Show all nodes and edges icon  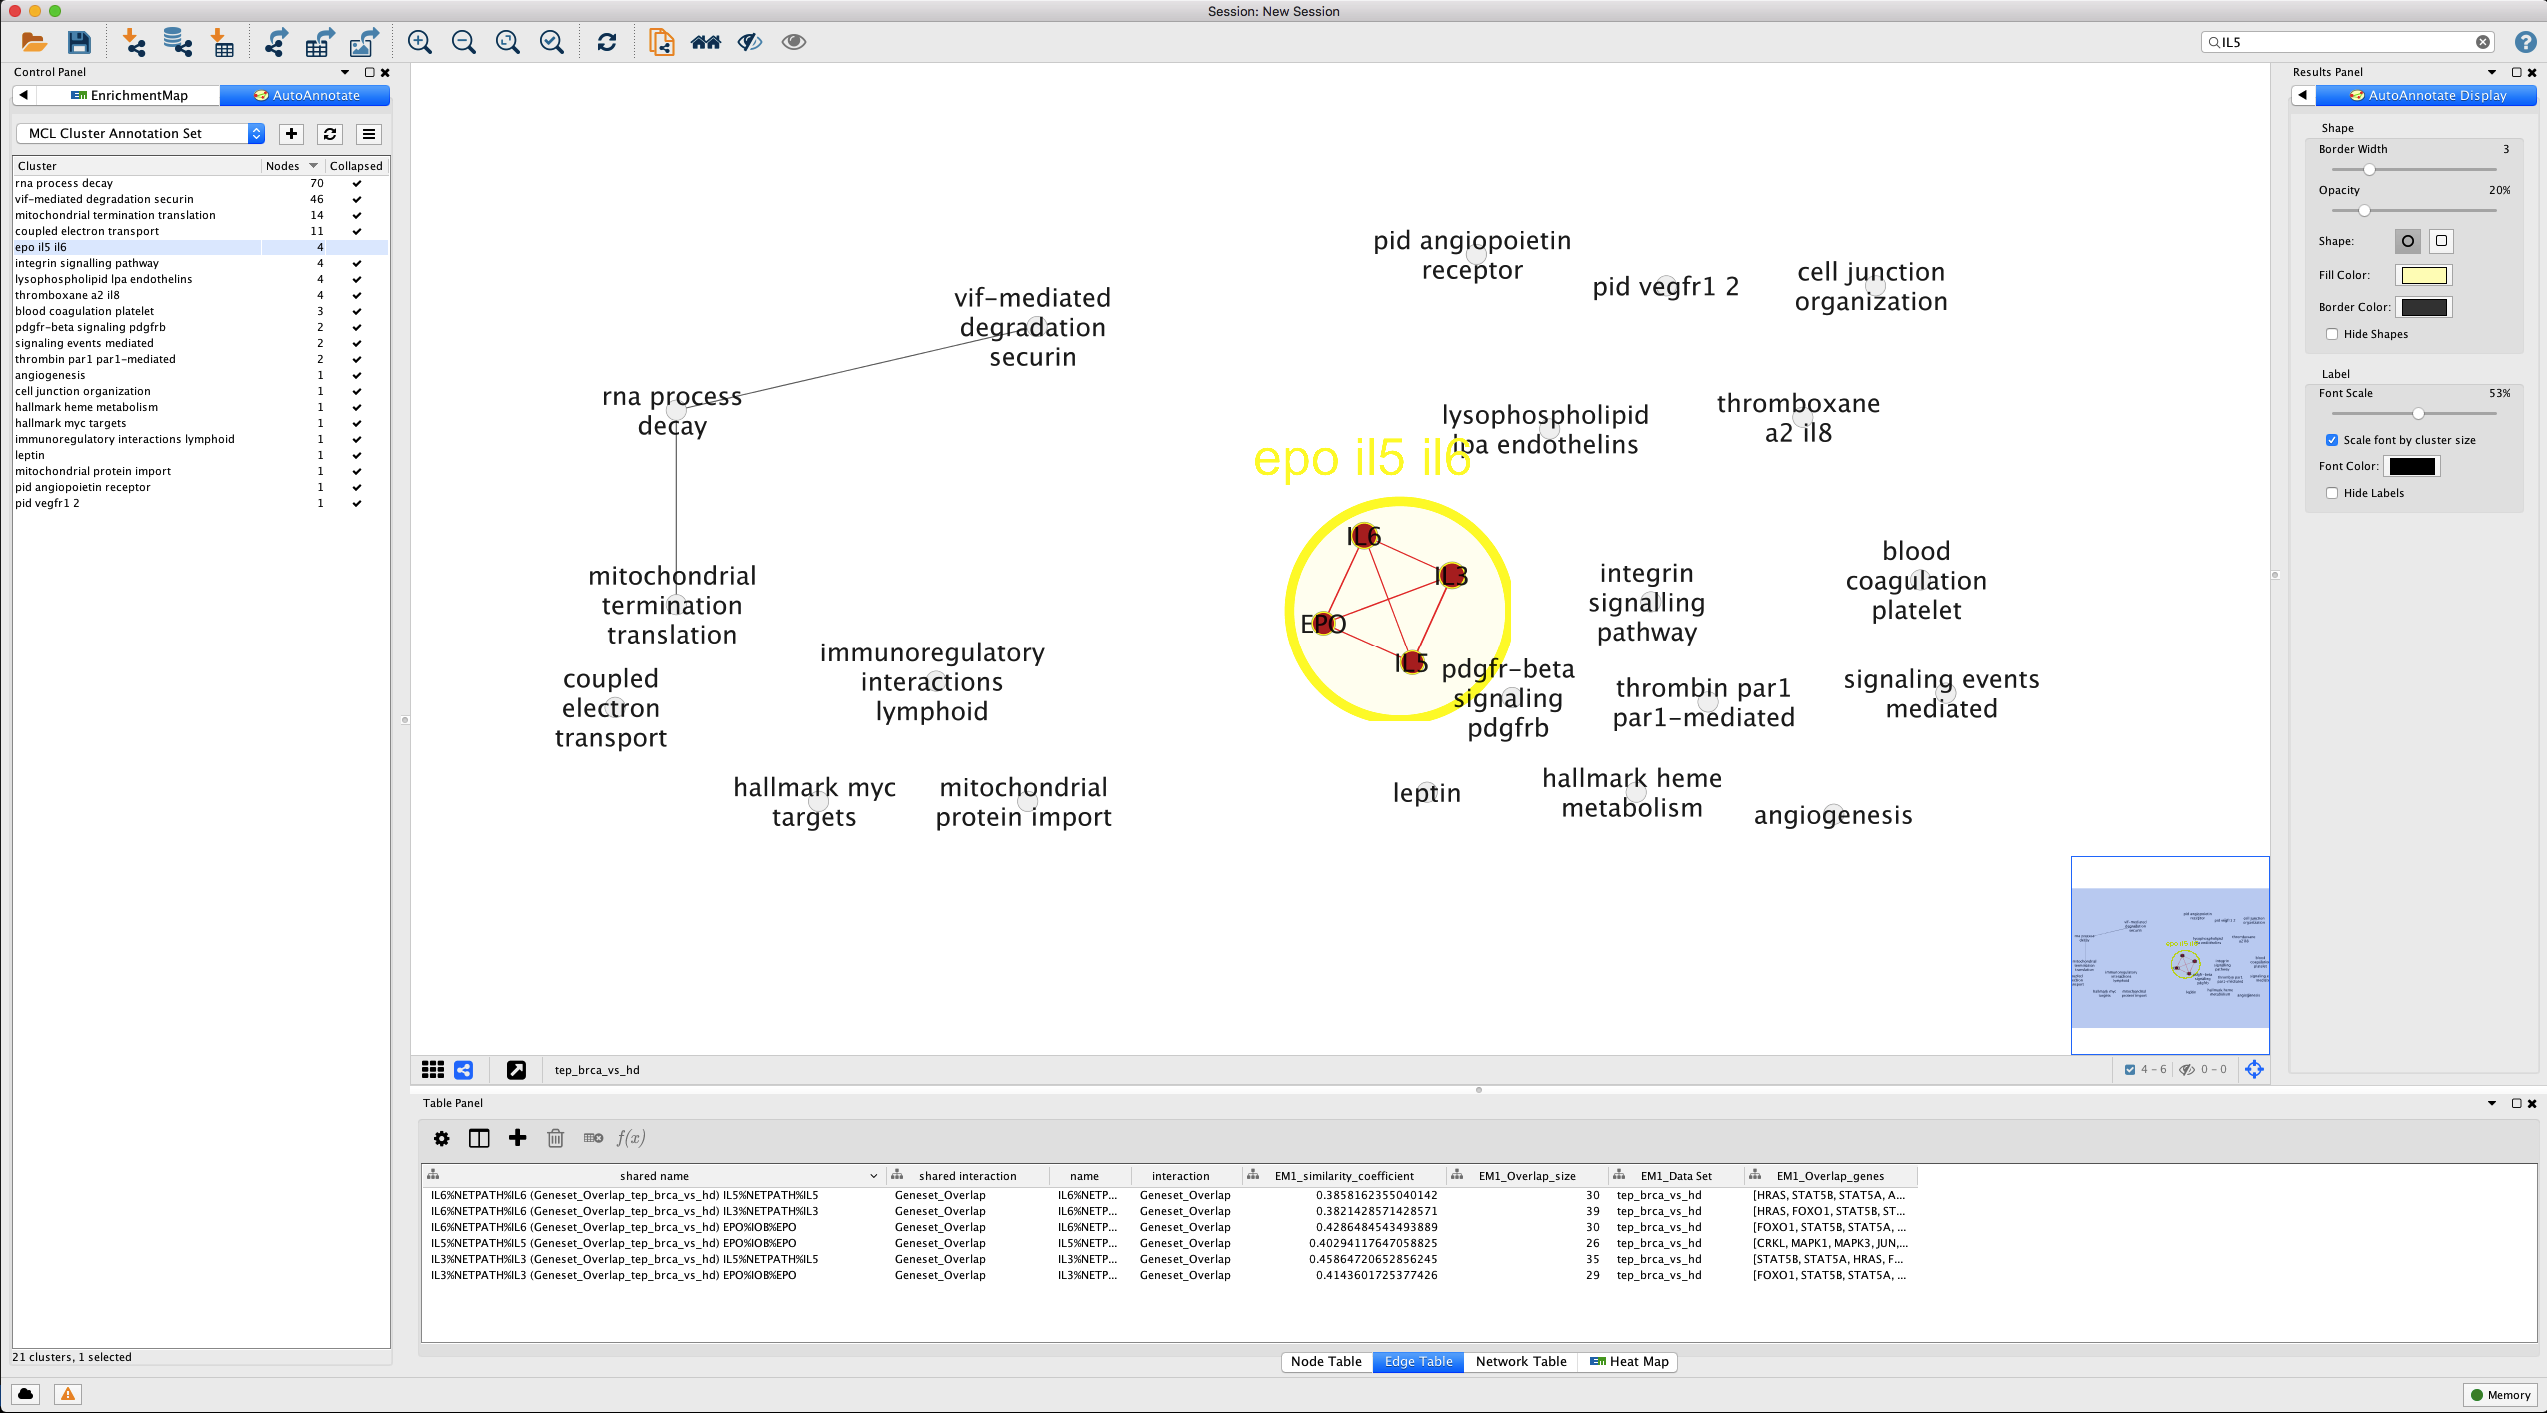tap(794, 42)
